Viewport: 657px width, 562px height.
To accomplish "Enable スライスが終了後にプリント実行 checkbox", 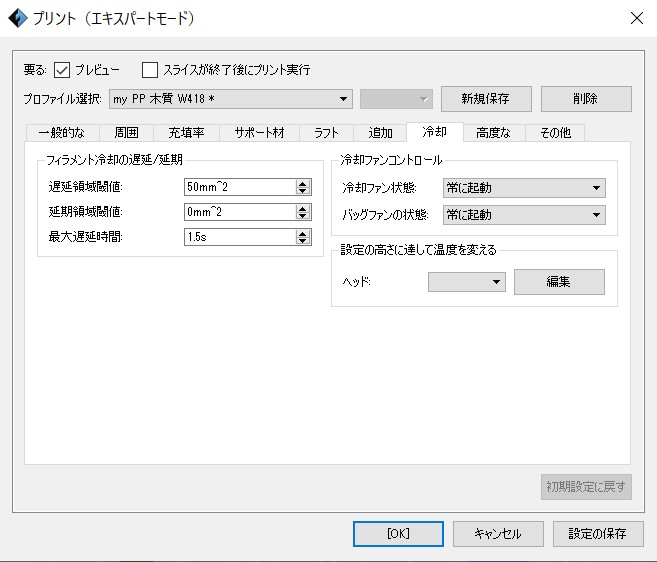I will (150, 70).
